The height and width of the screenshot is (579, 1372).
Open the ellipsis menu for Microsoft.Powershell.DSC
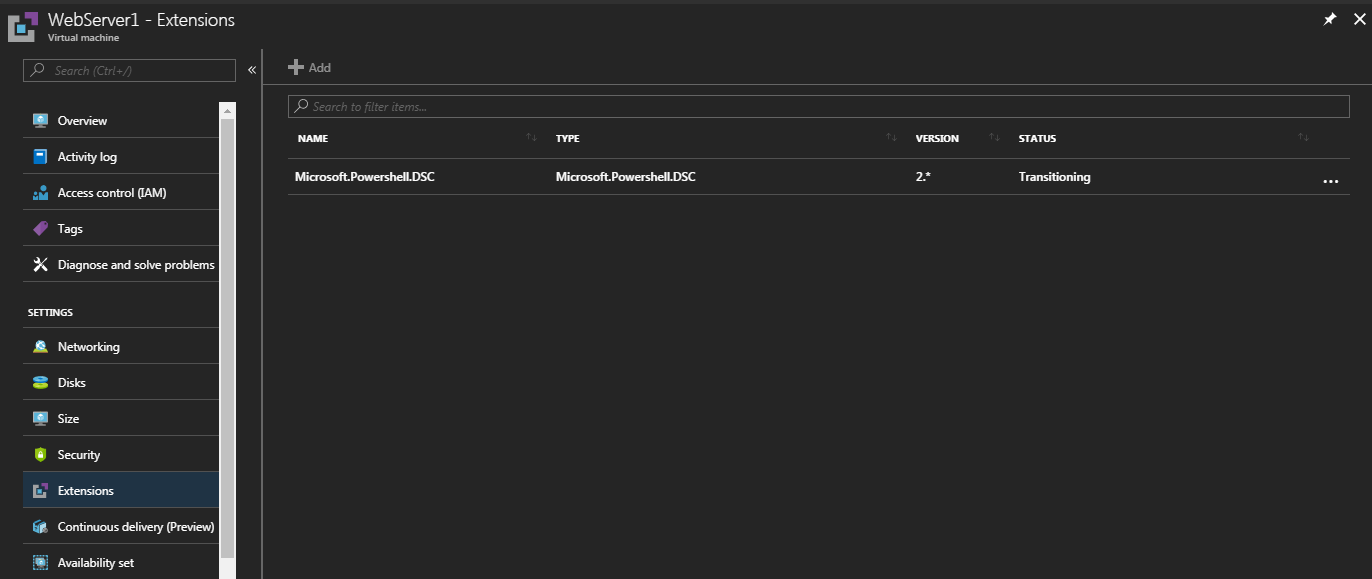click(1330, 181)
